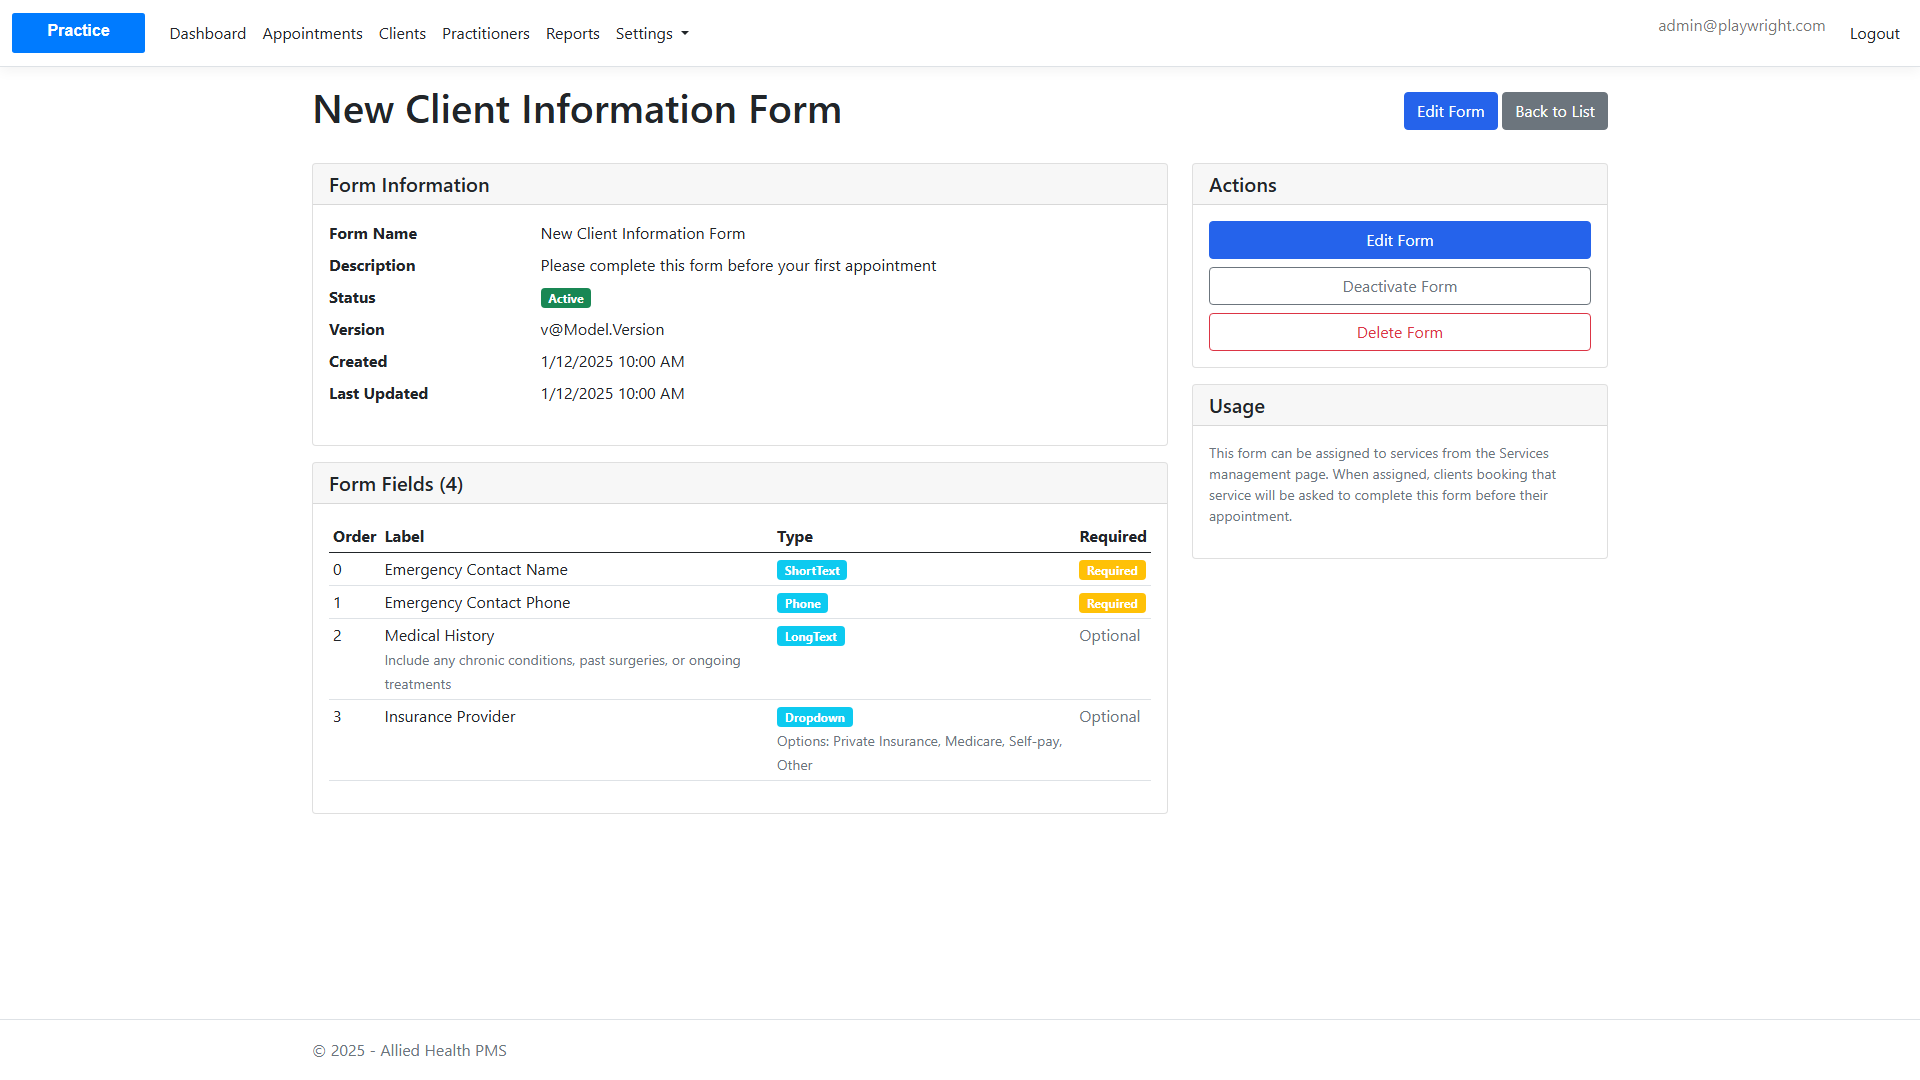Click the Order column header
This screenshot has height=1080, width=1920.
click(x=354, y=536)
